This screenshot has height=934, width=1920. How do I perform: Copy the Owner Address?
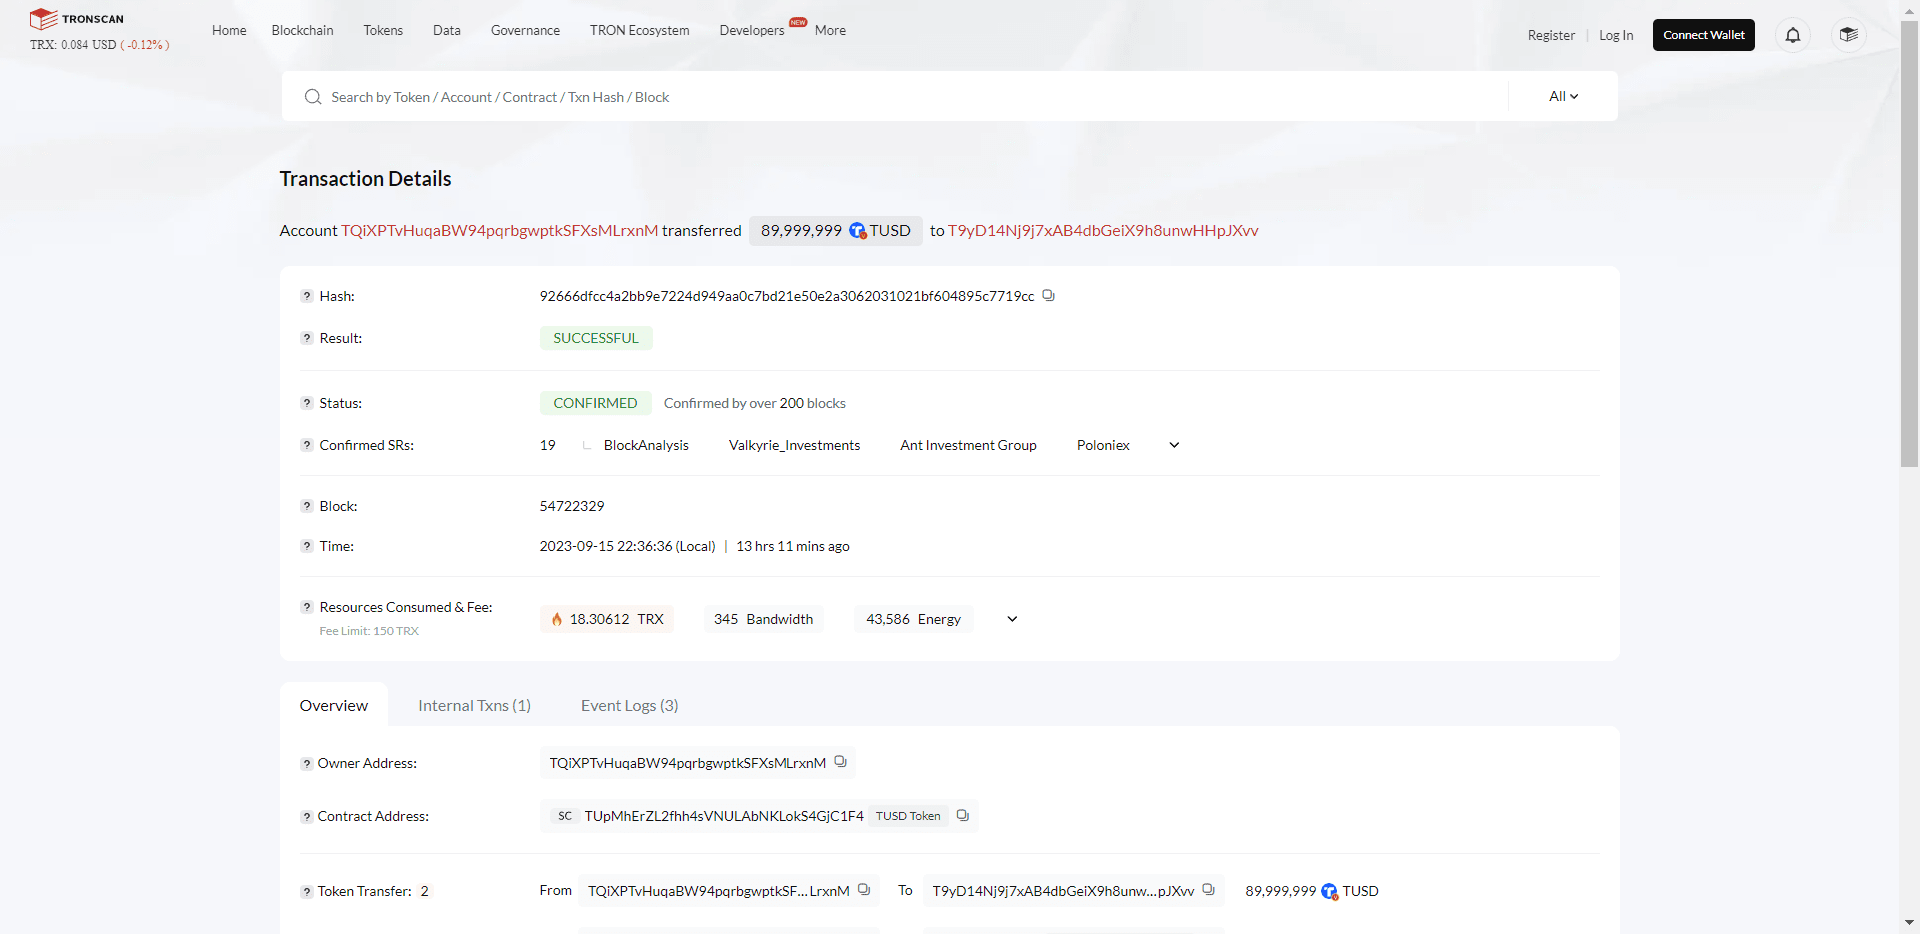click(840, 762)
